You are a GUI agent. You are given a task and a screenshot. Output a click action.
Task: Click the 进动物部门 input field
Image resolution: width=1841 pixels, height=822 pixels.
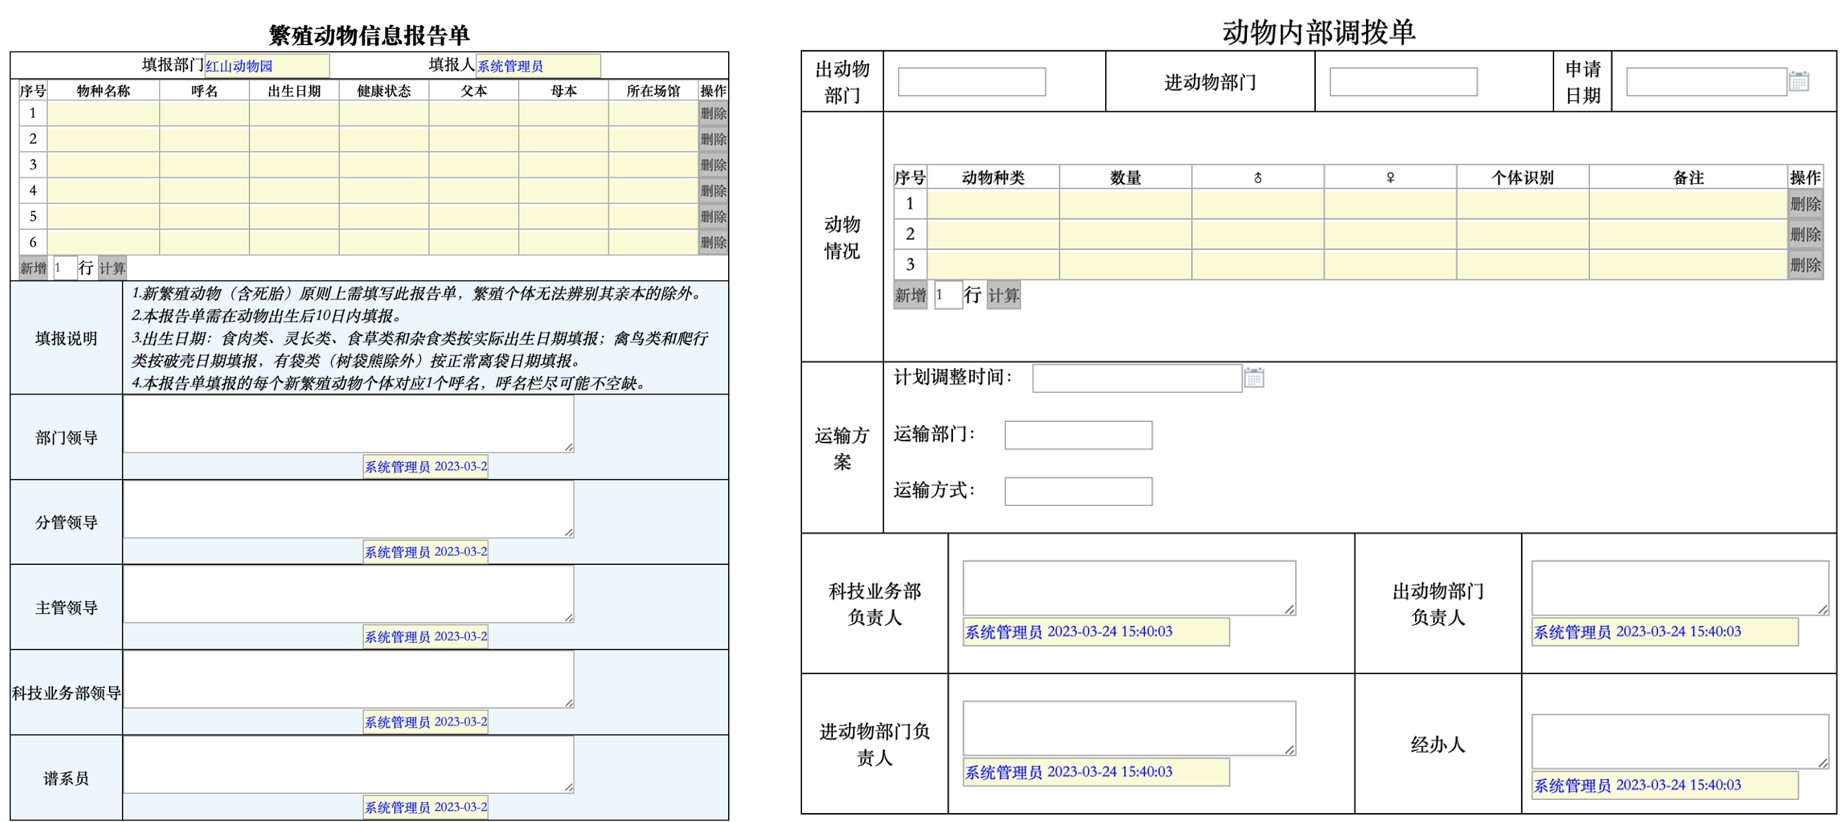pyautogui.click(x=1403, y=82)
